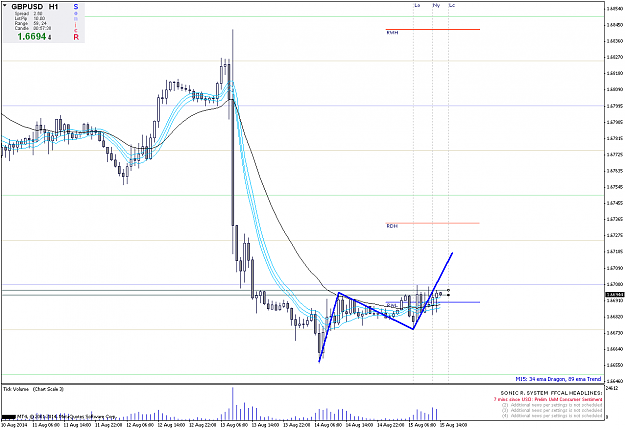Click the 12 Aug 22:00 time label
The height and width of the screenshot is (429, 625).
click(203, 425)
